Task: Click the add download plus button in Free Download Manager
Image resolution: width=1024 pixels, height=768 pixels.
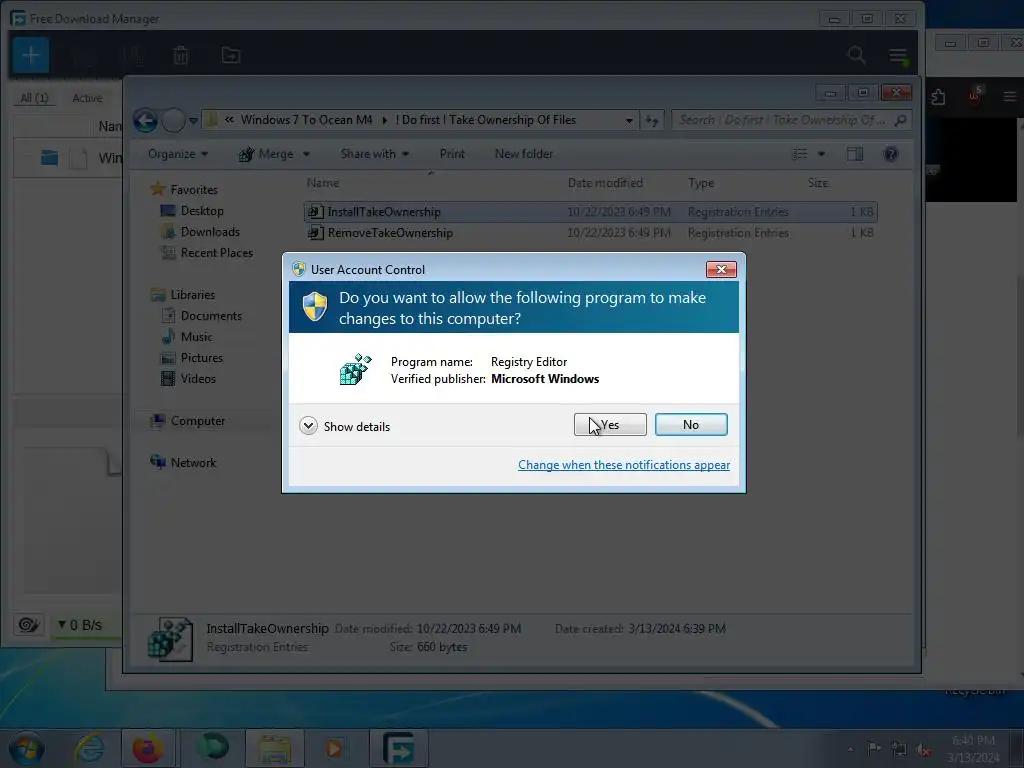Action: [x=31, y=56]
